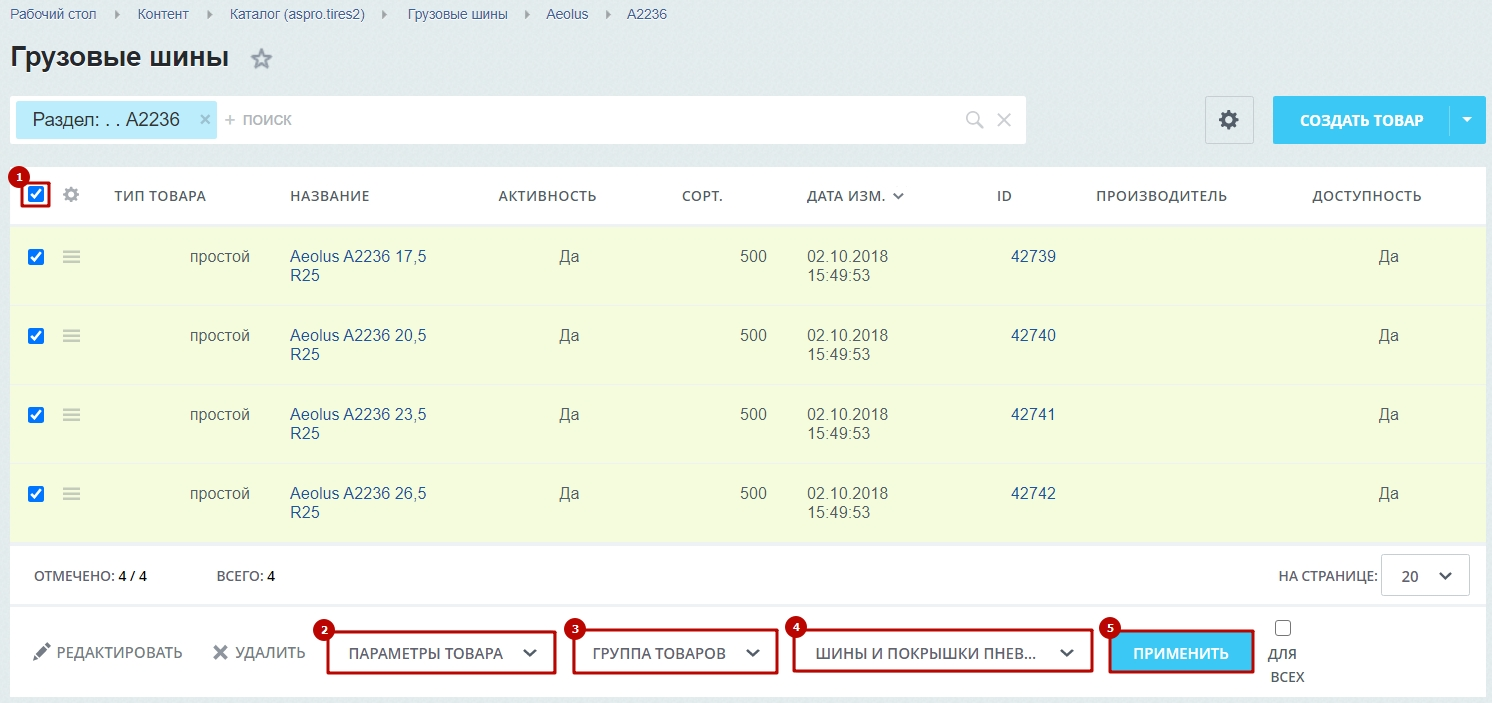Uncheck row with ID 42741

(x=36, y=415)
